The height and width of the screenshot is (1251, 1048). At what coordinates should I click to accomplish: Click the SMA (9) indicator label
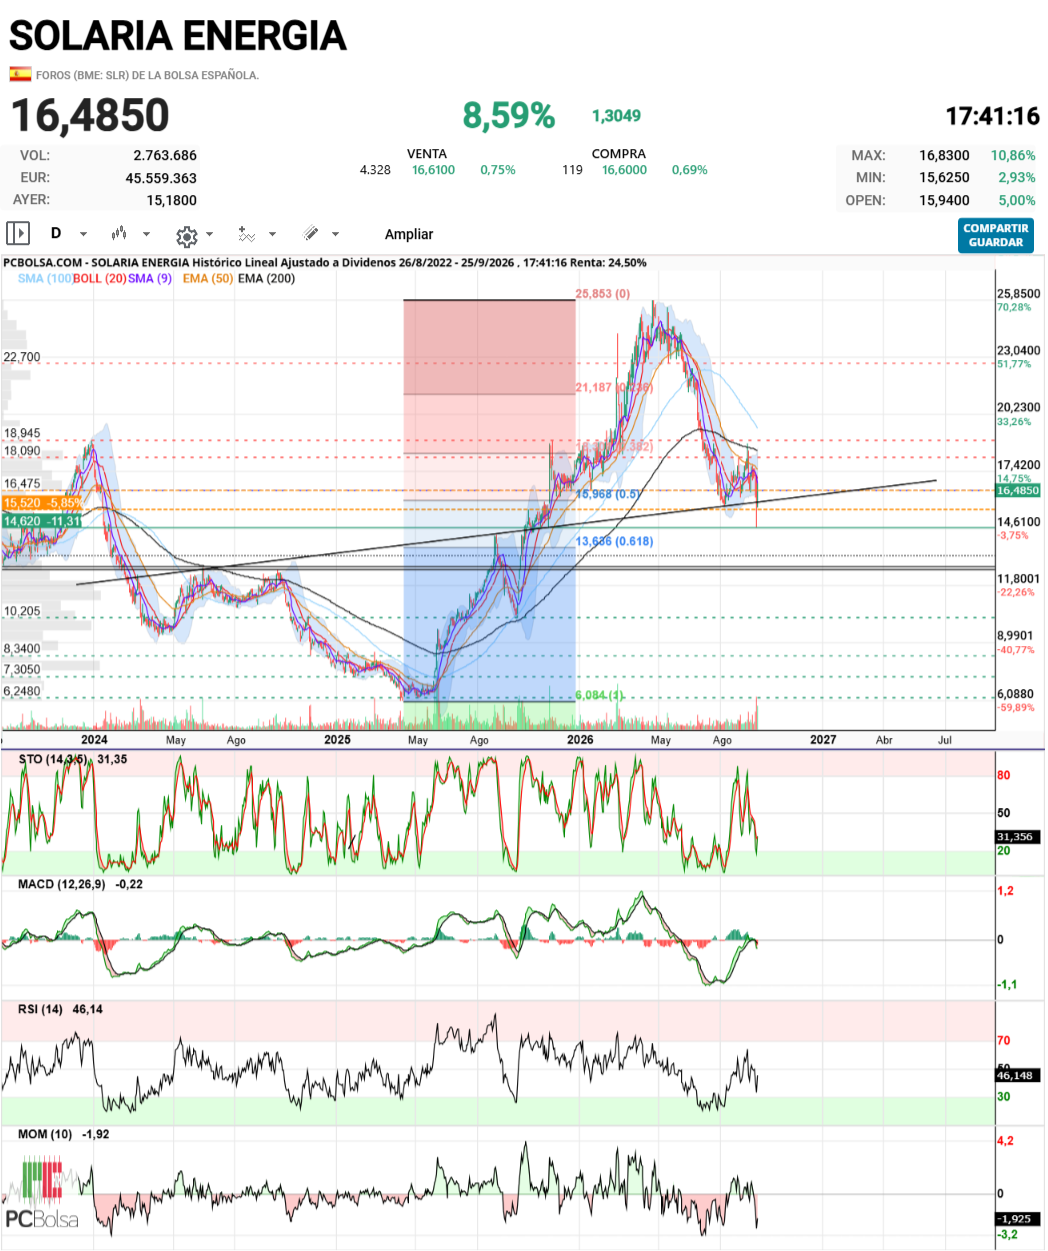[150, 278]
